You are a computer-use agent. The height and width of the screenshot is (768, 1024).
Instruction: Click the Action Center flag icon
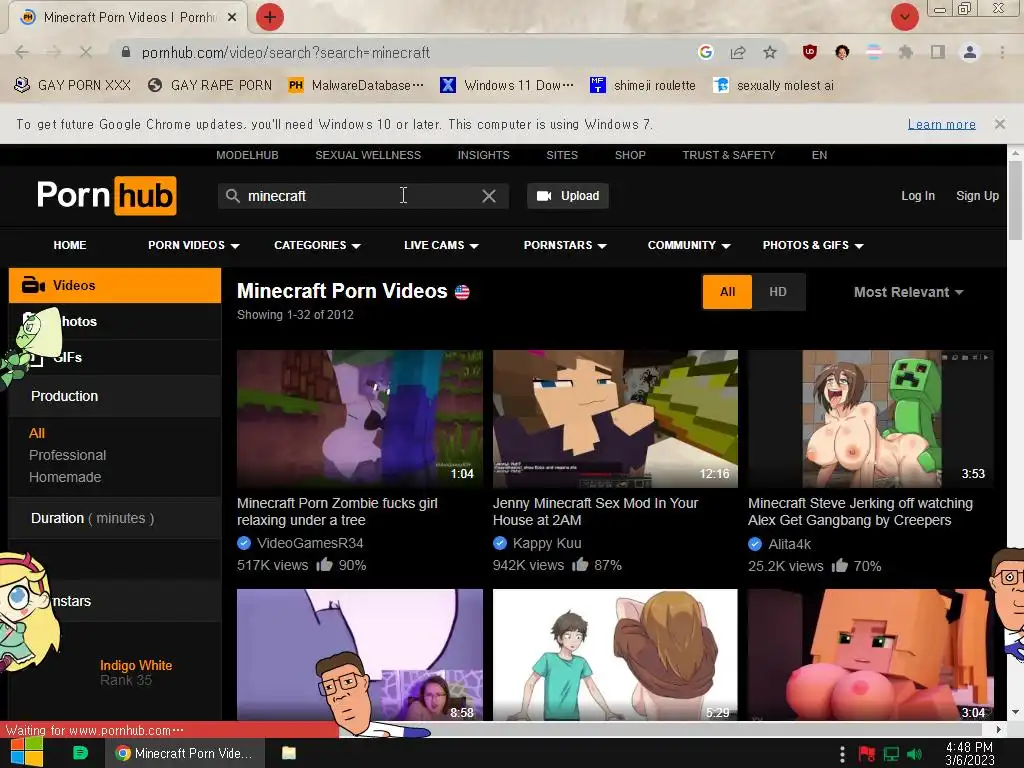[867, 754]
